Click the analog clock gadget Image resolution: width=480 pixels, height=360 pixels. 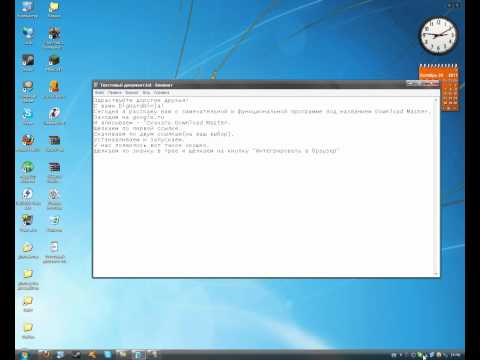pos(438,36)
